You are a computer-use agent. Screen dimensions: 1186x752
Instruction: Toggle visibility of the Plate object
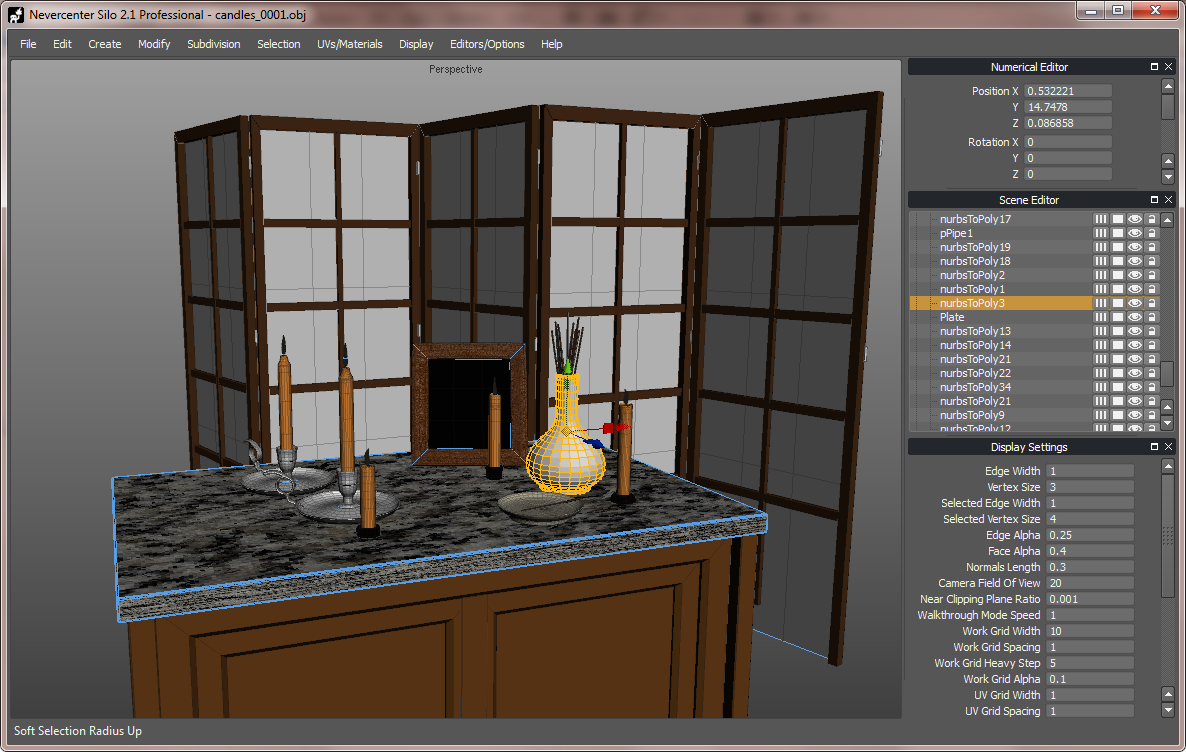coord(1135,317)
